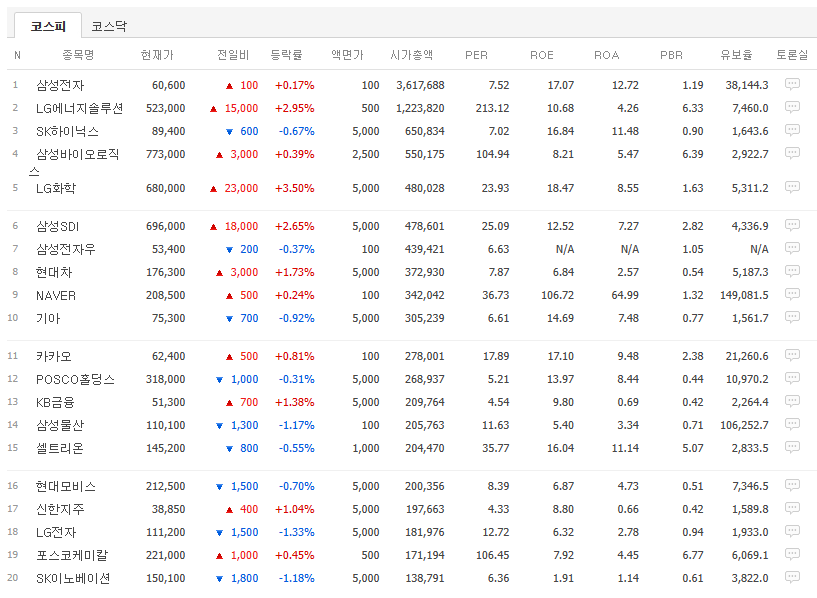Open the 삼성SDI stock link
Image resolution: width=817 pixels, height=598 pixels.
(x=57, y=226)
